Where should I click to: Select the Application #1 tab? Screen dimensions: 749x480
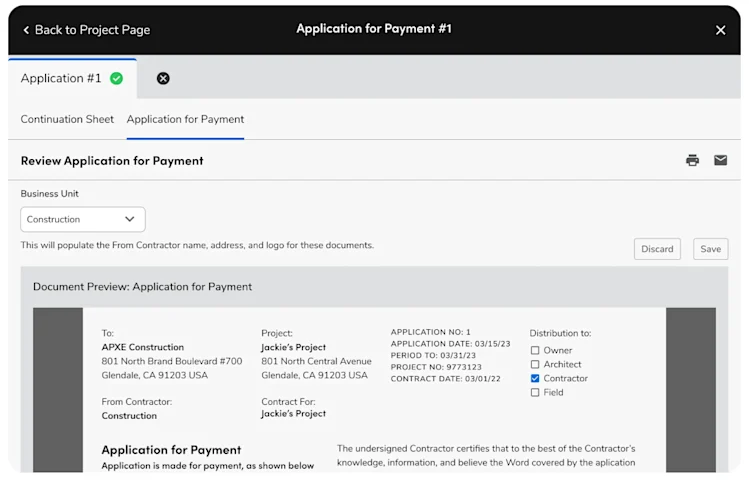point(72,79)
